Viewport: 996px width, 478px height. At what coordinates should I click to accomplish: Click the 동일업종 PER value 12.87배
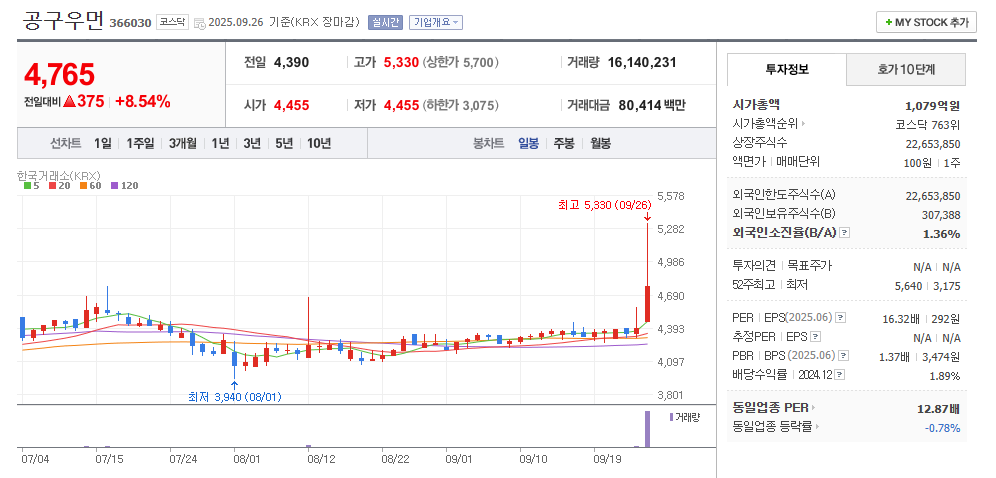click(x=939, y=408)
